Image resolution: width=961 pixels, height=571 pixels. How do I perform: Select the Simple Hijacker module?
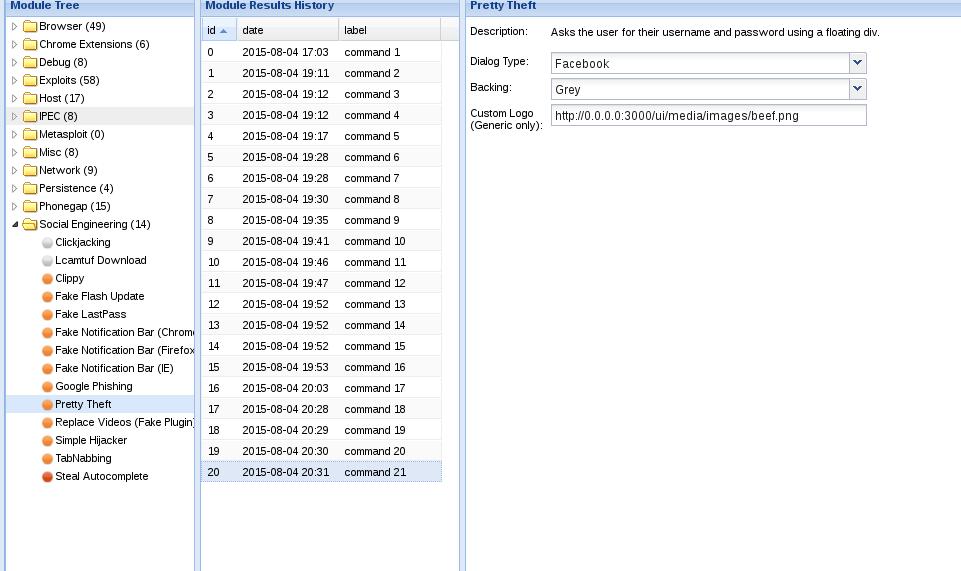(91, 441)
